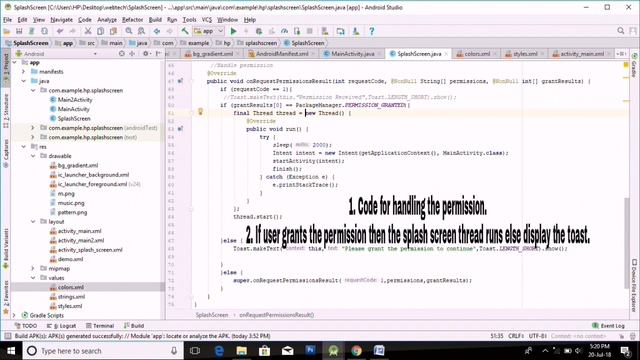Screen dimensions: 640x360
Task: Select music.png in drawable folder
Action: coord(71,203)
